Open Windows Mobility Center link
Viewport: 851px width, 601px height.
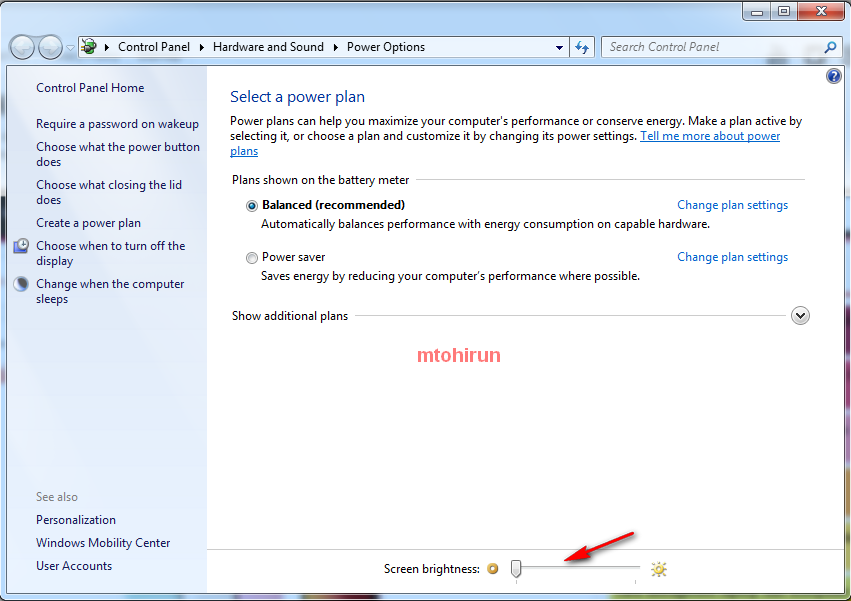point(103,542)
